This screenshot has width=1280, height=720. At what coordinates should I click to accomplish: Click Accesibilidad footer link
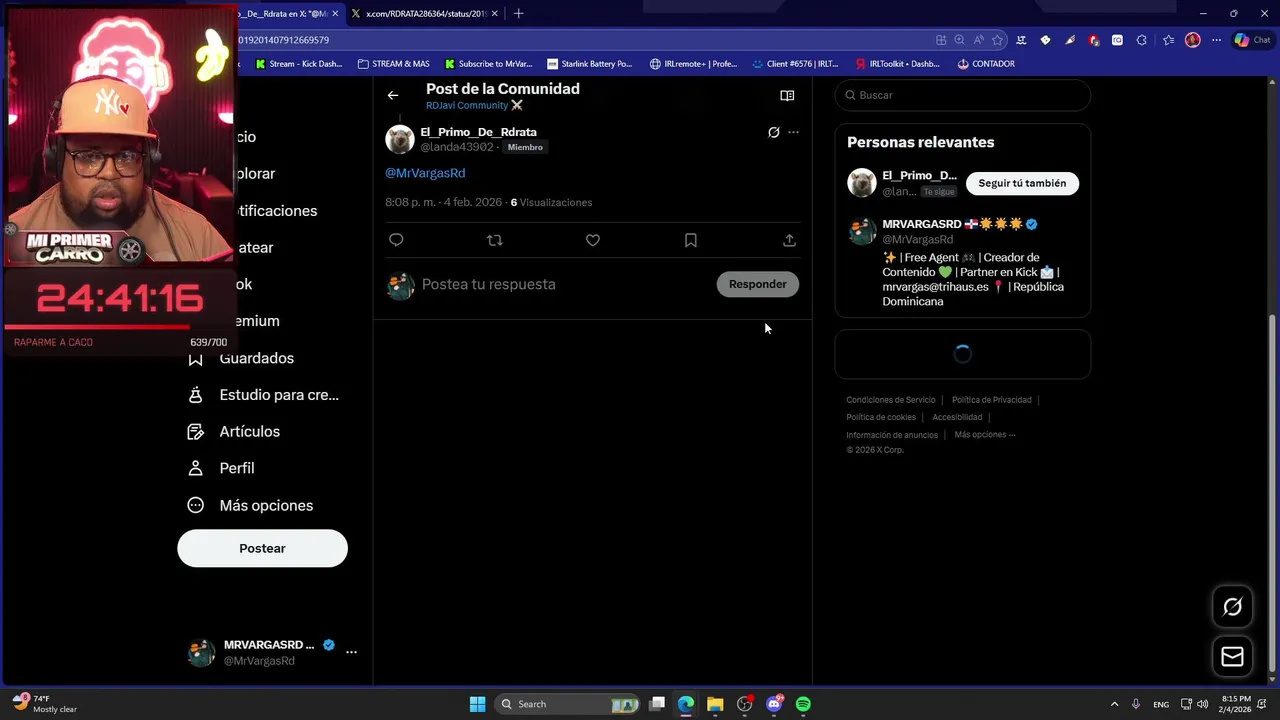(x=957, y=417)
